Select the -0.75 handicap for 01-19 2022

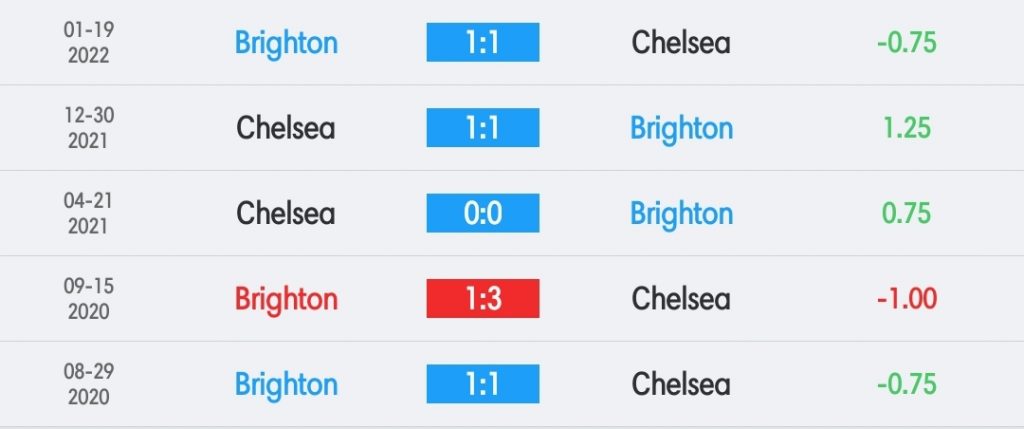click(906, 42)
